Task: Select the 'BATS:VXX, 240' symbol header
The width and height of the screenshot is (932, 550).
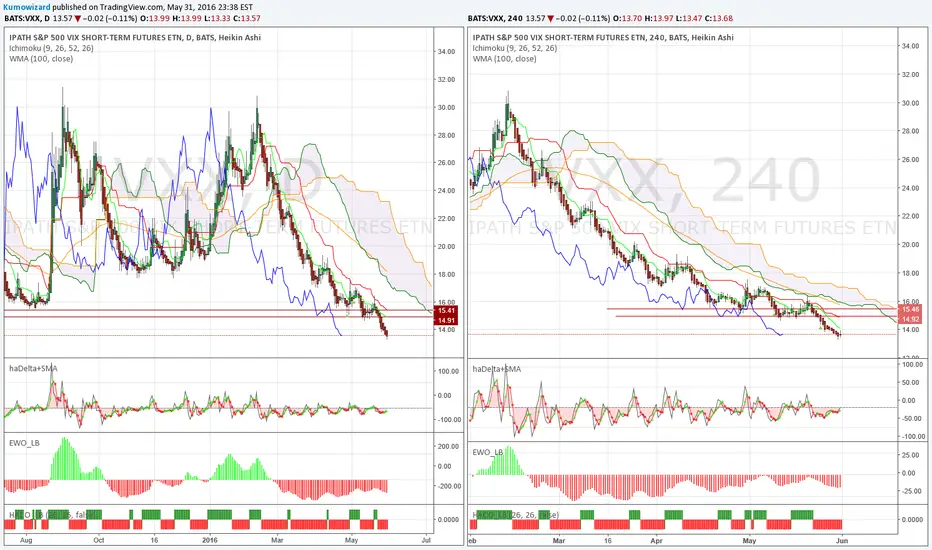Action: click(x=495, y=18)
